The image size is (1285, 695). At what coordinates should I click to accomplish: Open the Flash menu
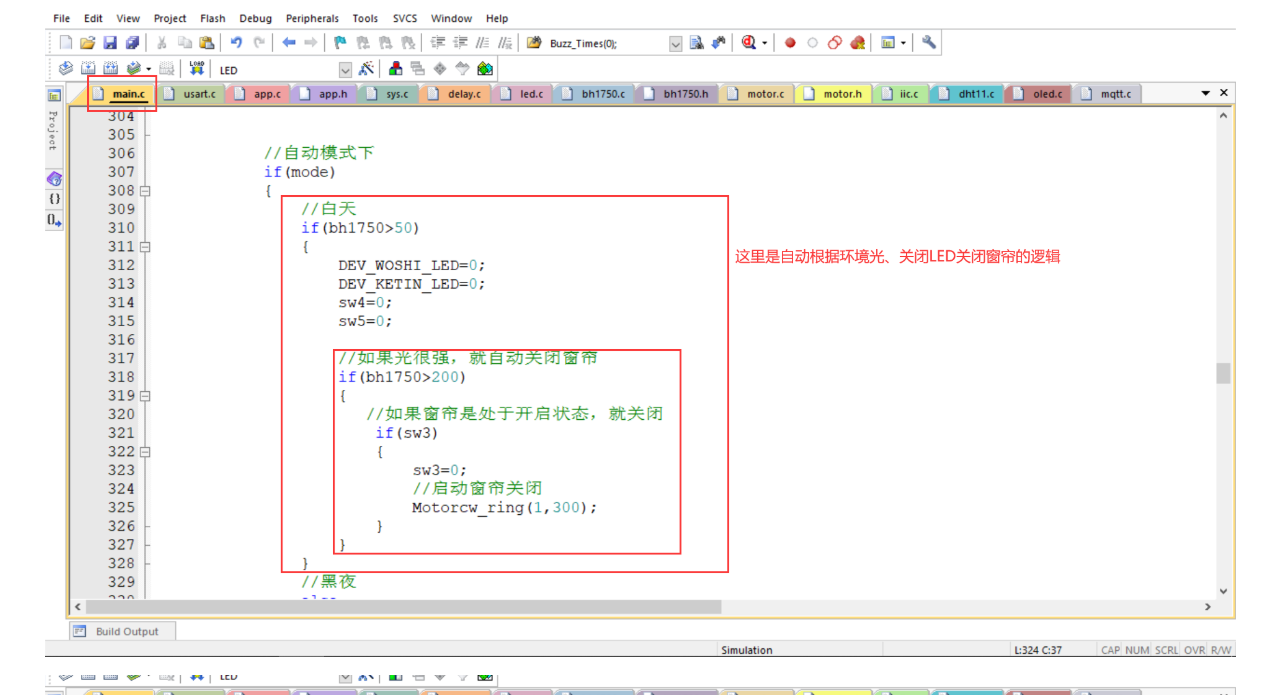[x=213, y=18]
